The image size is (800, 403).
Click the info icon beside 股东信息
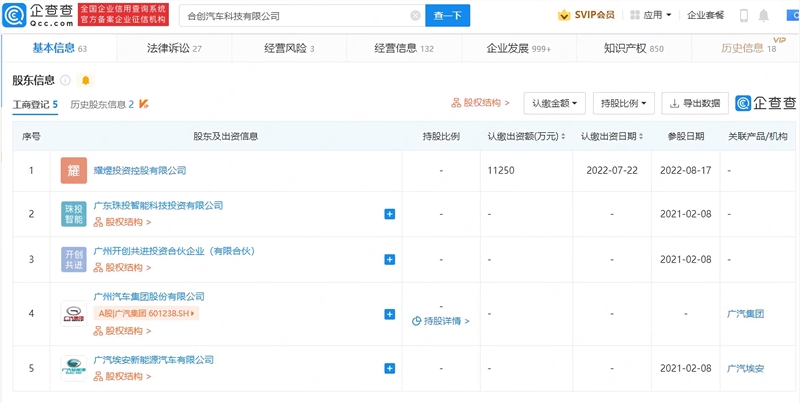[x=65, y=80]
